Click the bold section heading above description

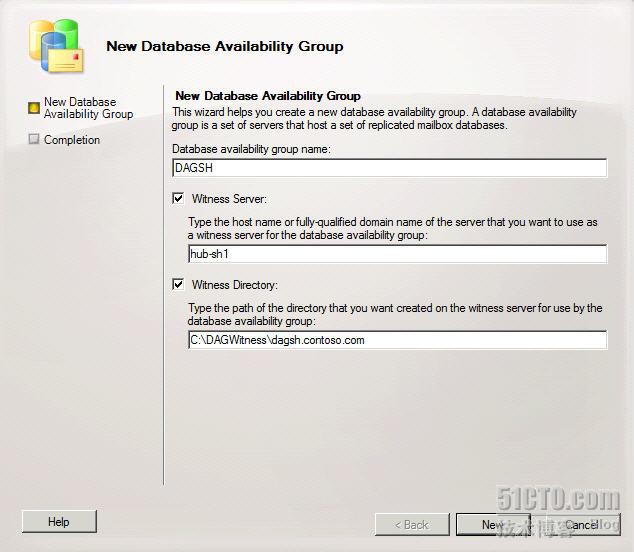point(268,96)
